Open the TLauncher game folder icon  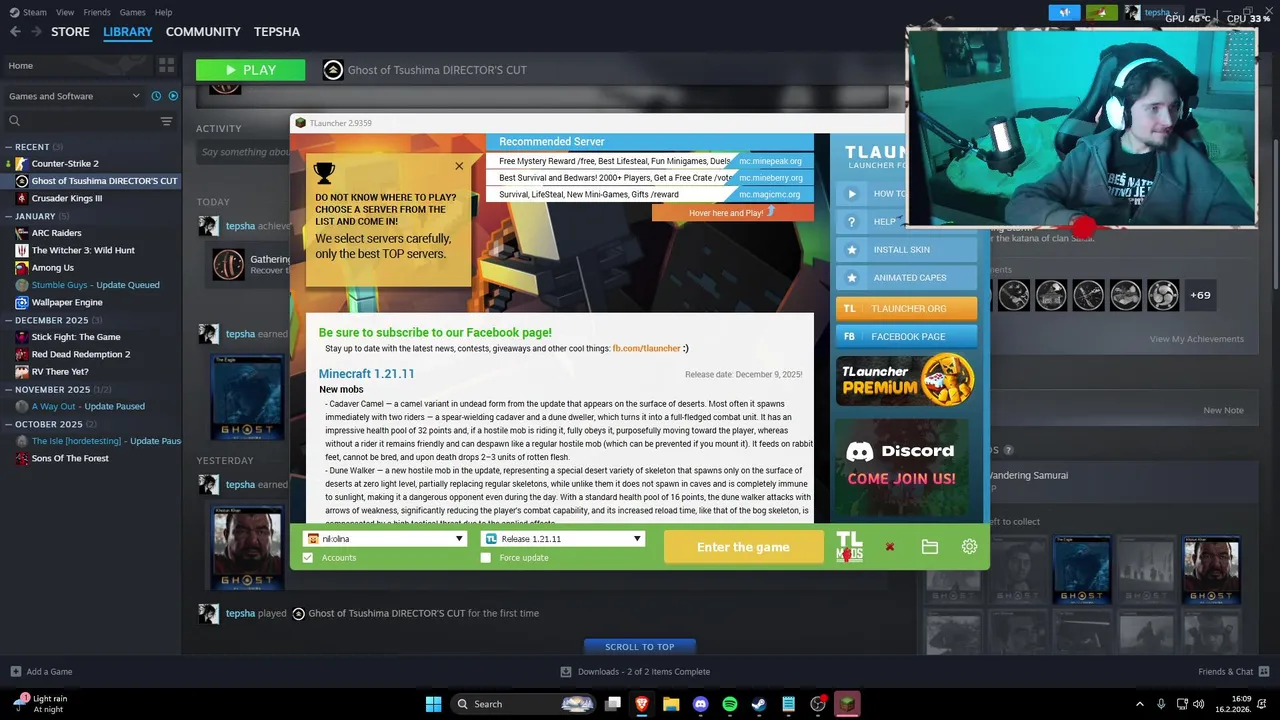tap(930, 547)
